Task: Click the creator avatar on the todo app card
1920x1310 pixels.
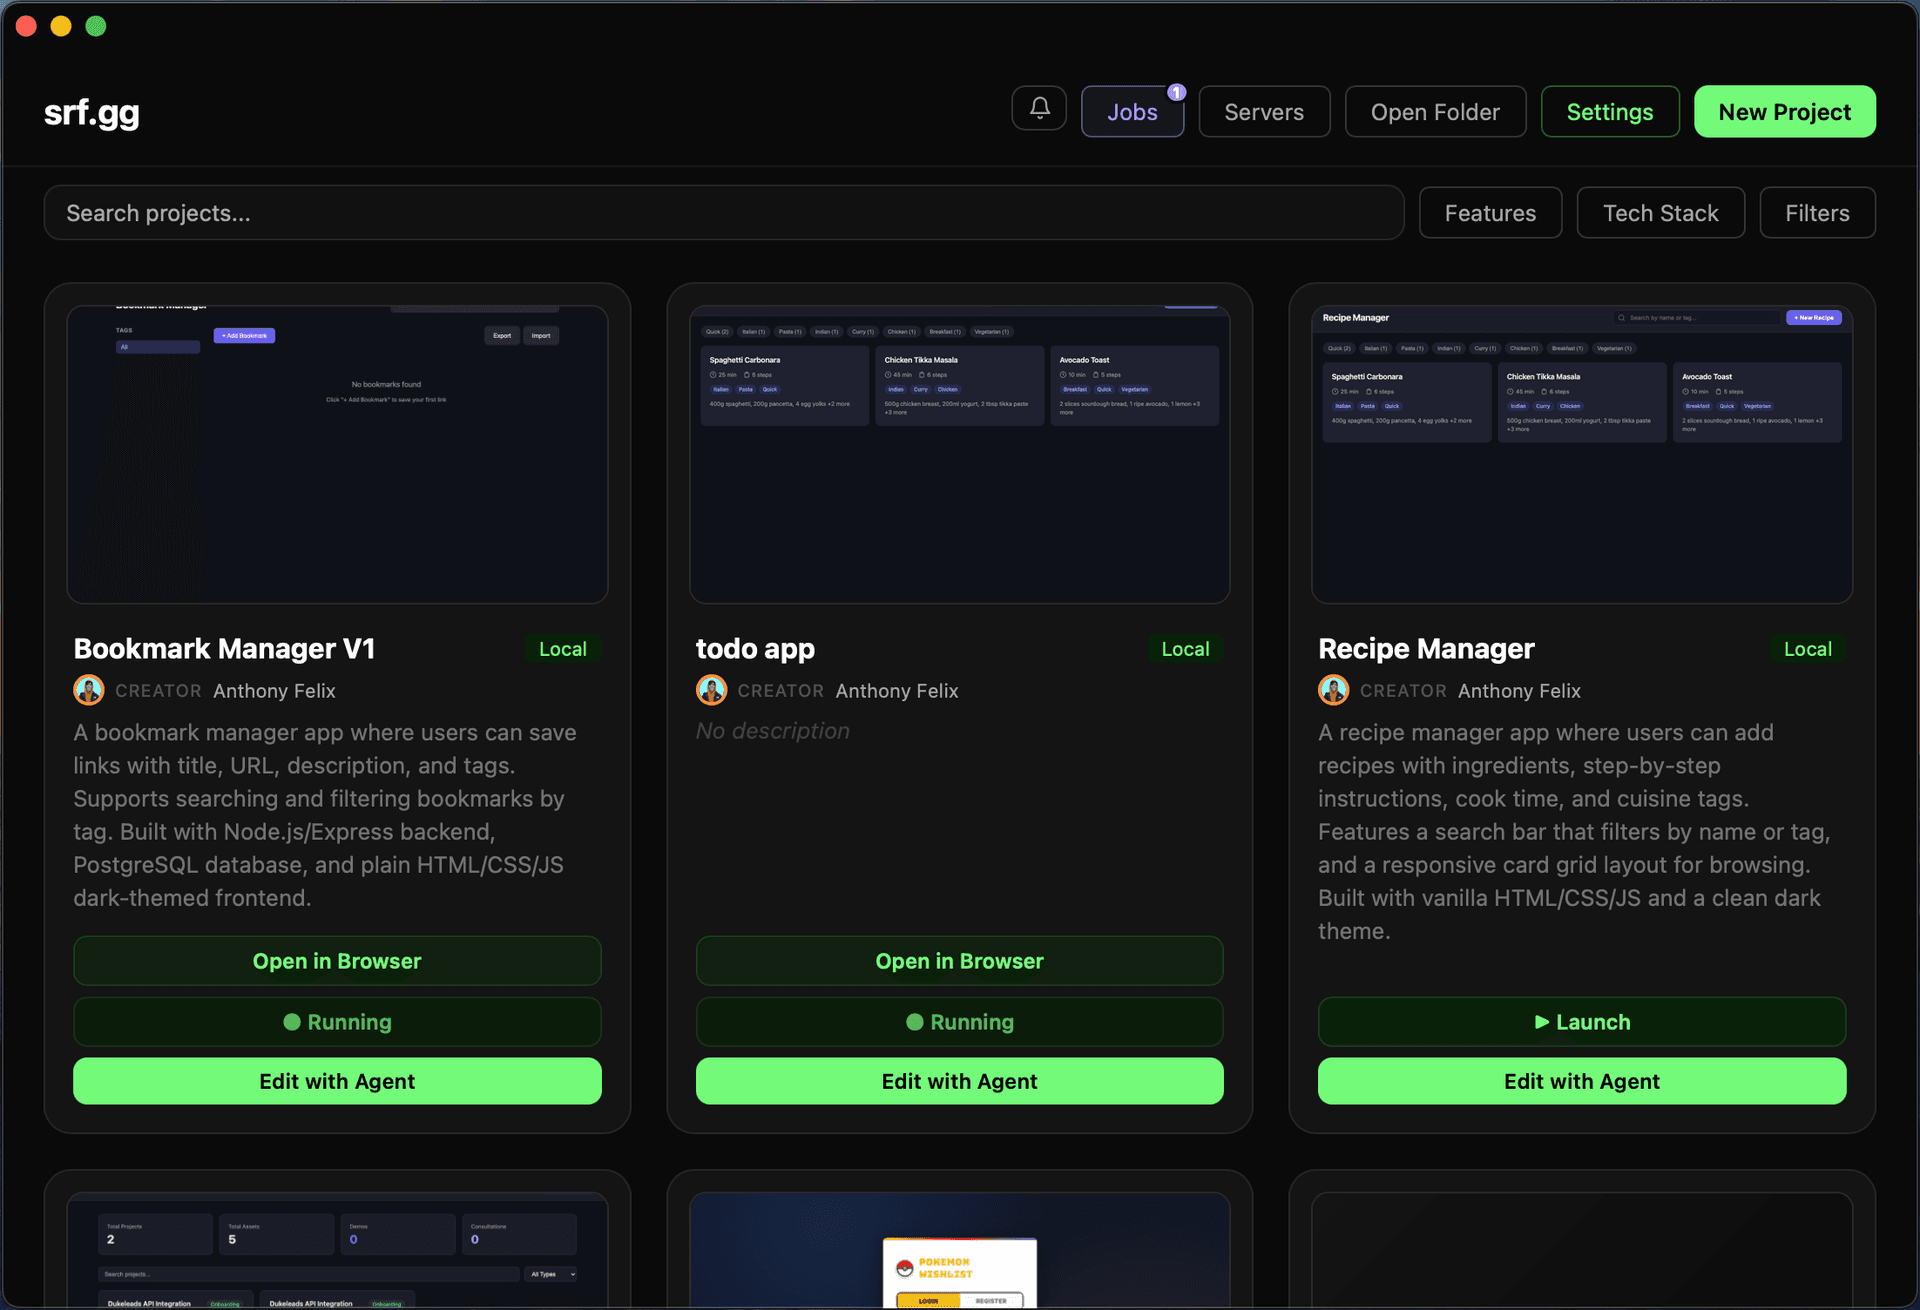Action: tap(711, 690)
